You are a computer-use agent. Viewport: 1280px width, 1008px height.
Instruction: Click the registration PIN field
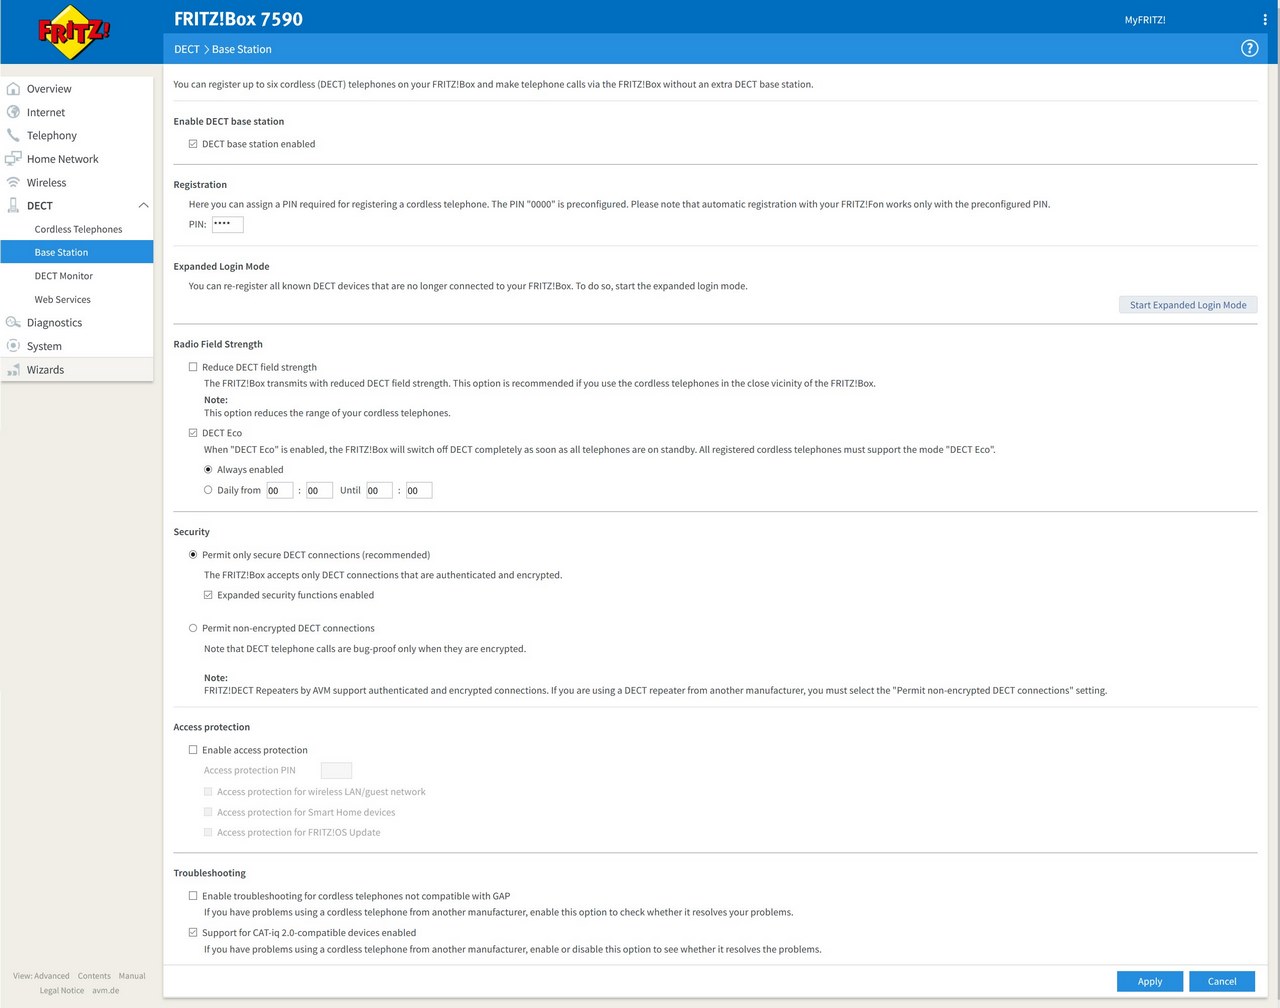click(x=227, y=224)
